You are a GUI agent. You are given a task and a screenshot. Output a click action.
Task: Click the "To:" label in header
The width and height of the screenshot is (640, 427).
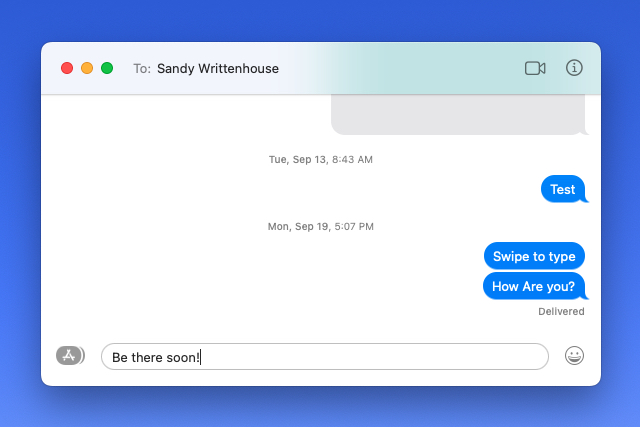(x=142, y=69)
